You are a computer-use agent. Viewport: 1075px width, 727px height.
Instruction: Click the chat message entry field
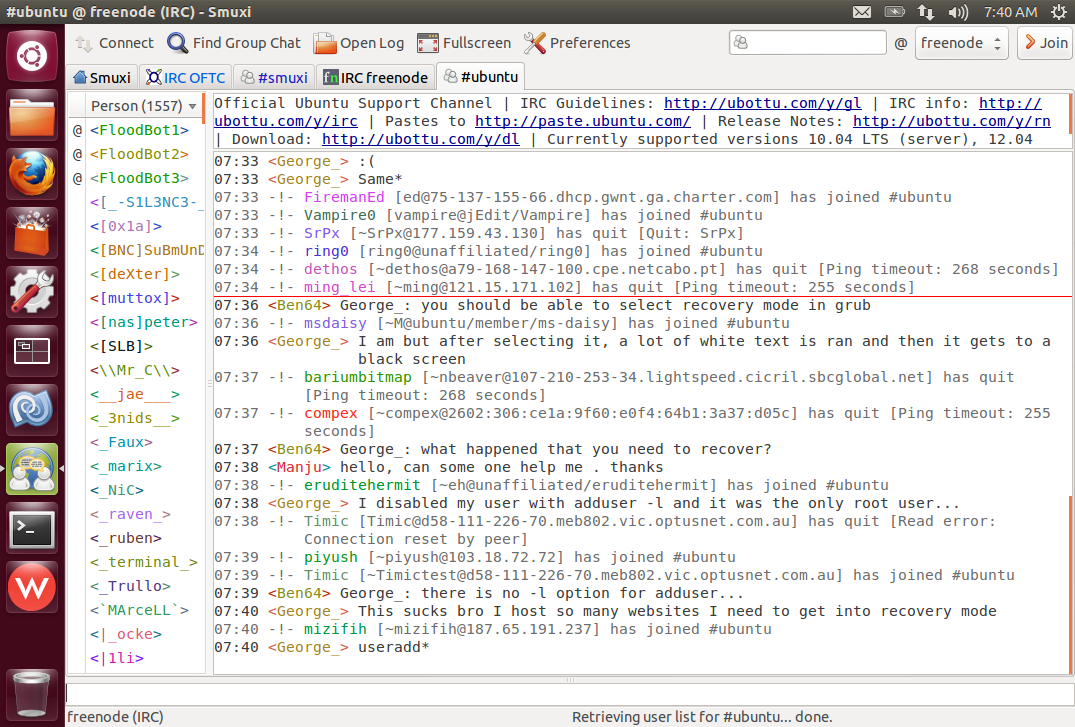[568, 692]
